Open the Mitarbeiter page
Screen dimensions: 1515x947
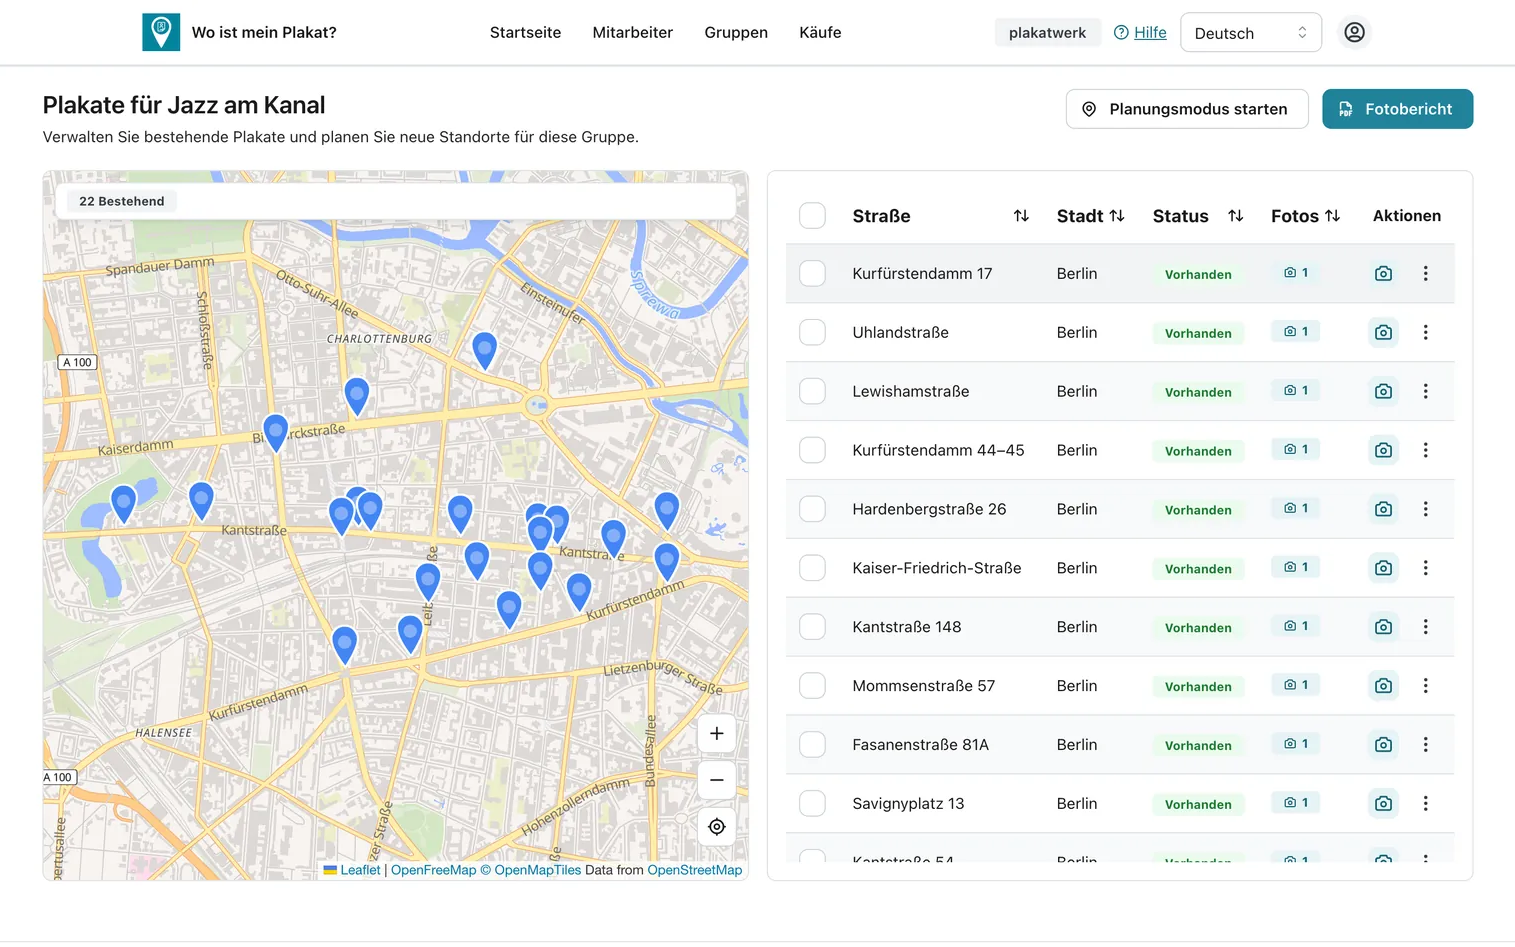point(633,32)
